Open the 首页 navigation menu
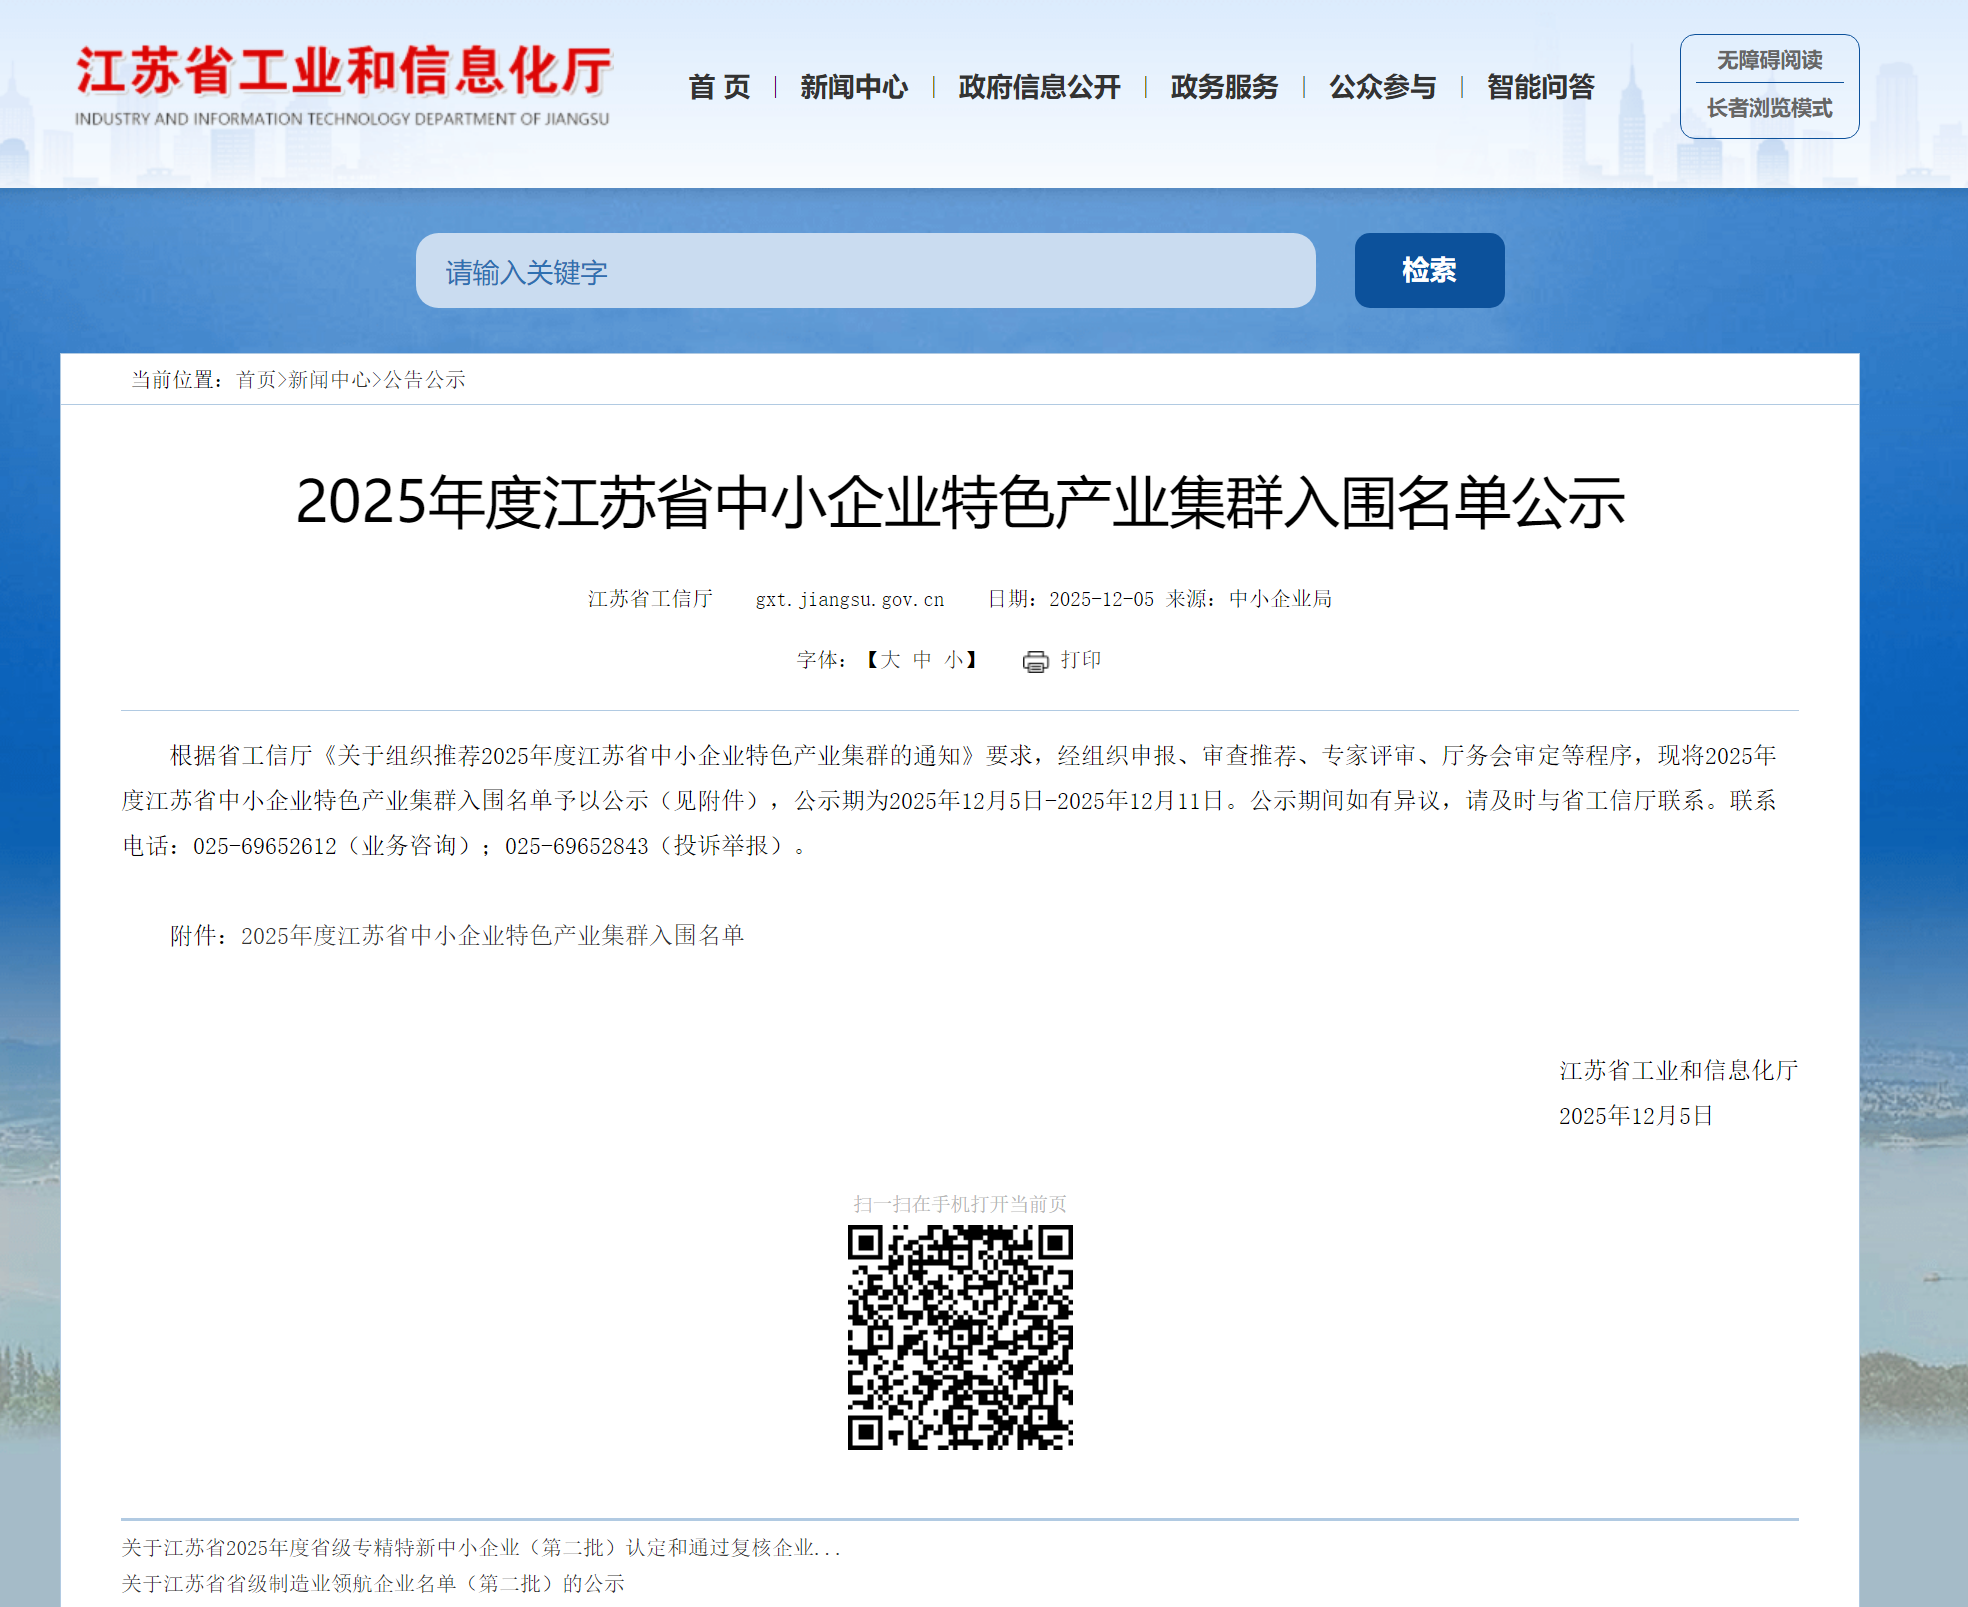This screenshot has width=1968, height=1607. (719, 87)
